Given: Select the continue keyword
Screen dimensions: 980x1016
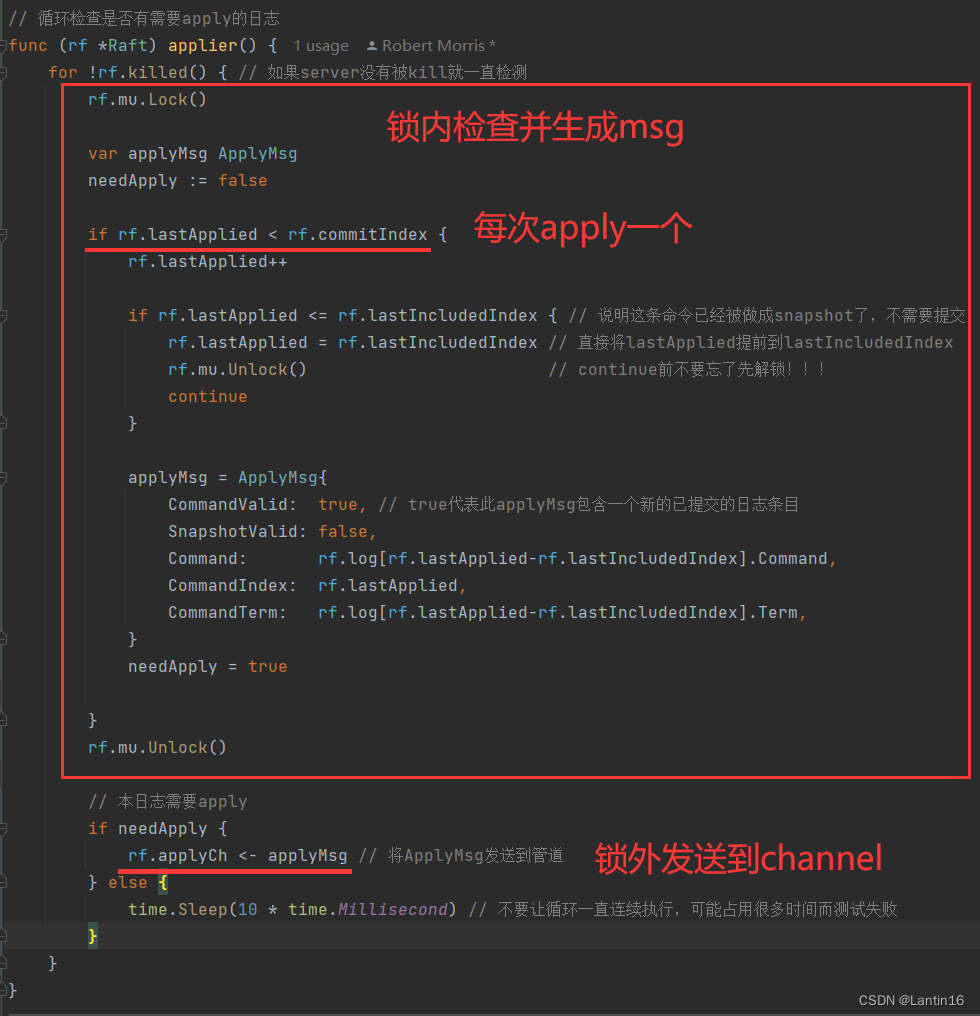Looking at the screenshot, I should coord(207,396).
